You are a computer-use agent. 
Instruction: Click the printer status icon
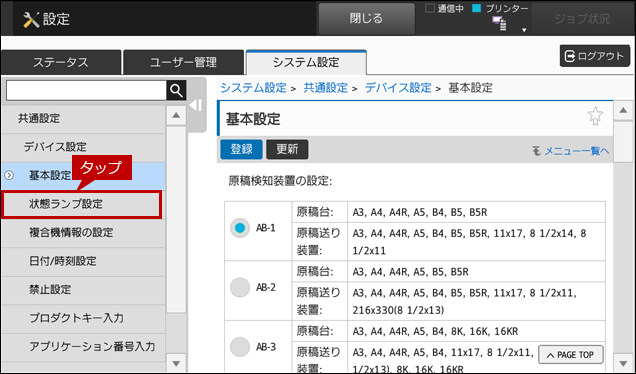(499, 24)
